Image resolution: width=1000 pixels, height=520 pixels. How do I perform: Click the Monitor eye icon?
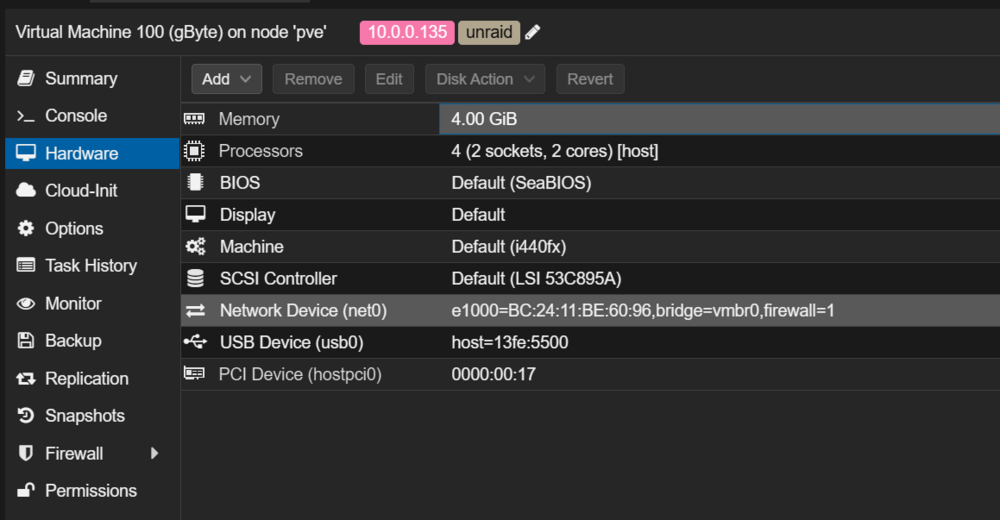point(26,303)
